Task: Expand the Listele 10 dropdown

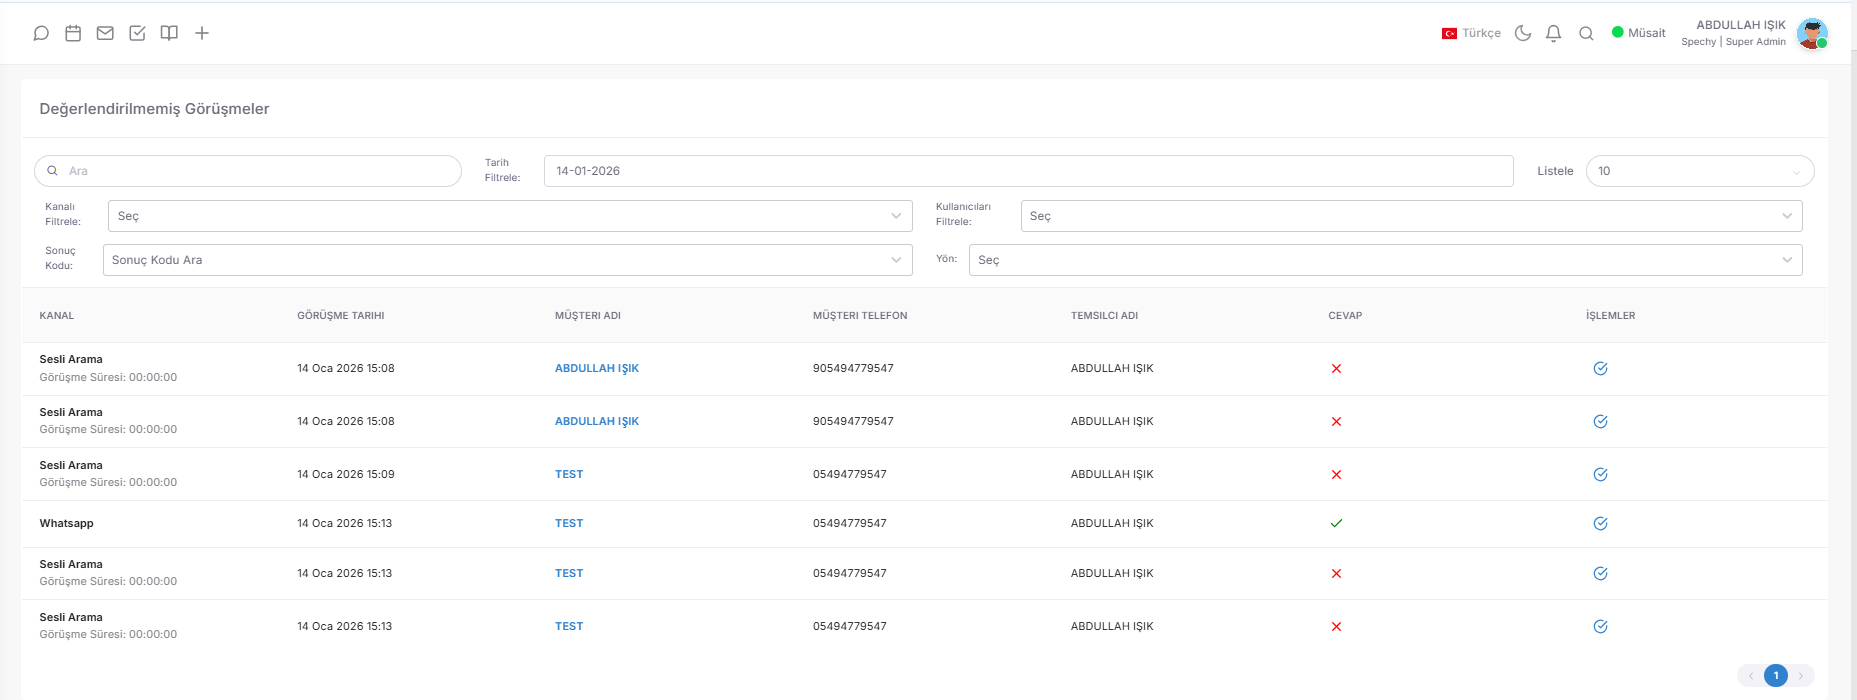Action: pos(1700,171)
